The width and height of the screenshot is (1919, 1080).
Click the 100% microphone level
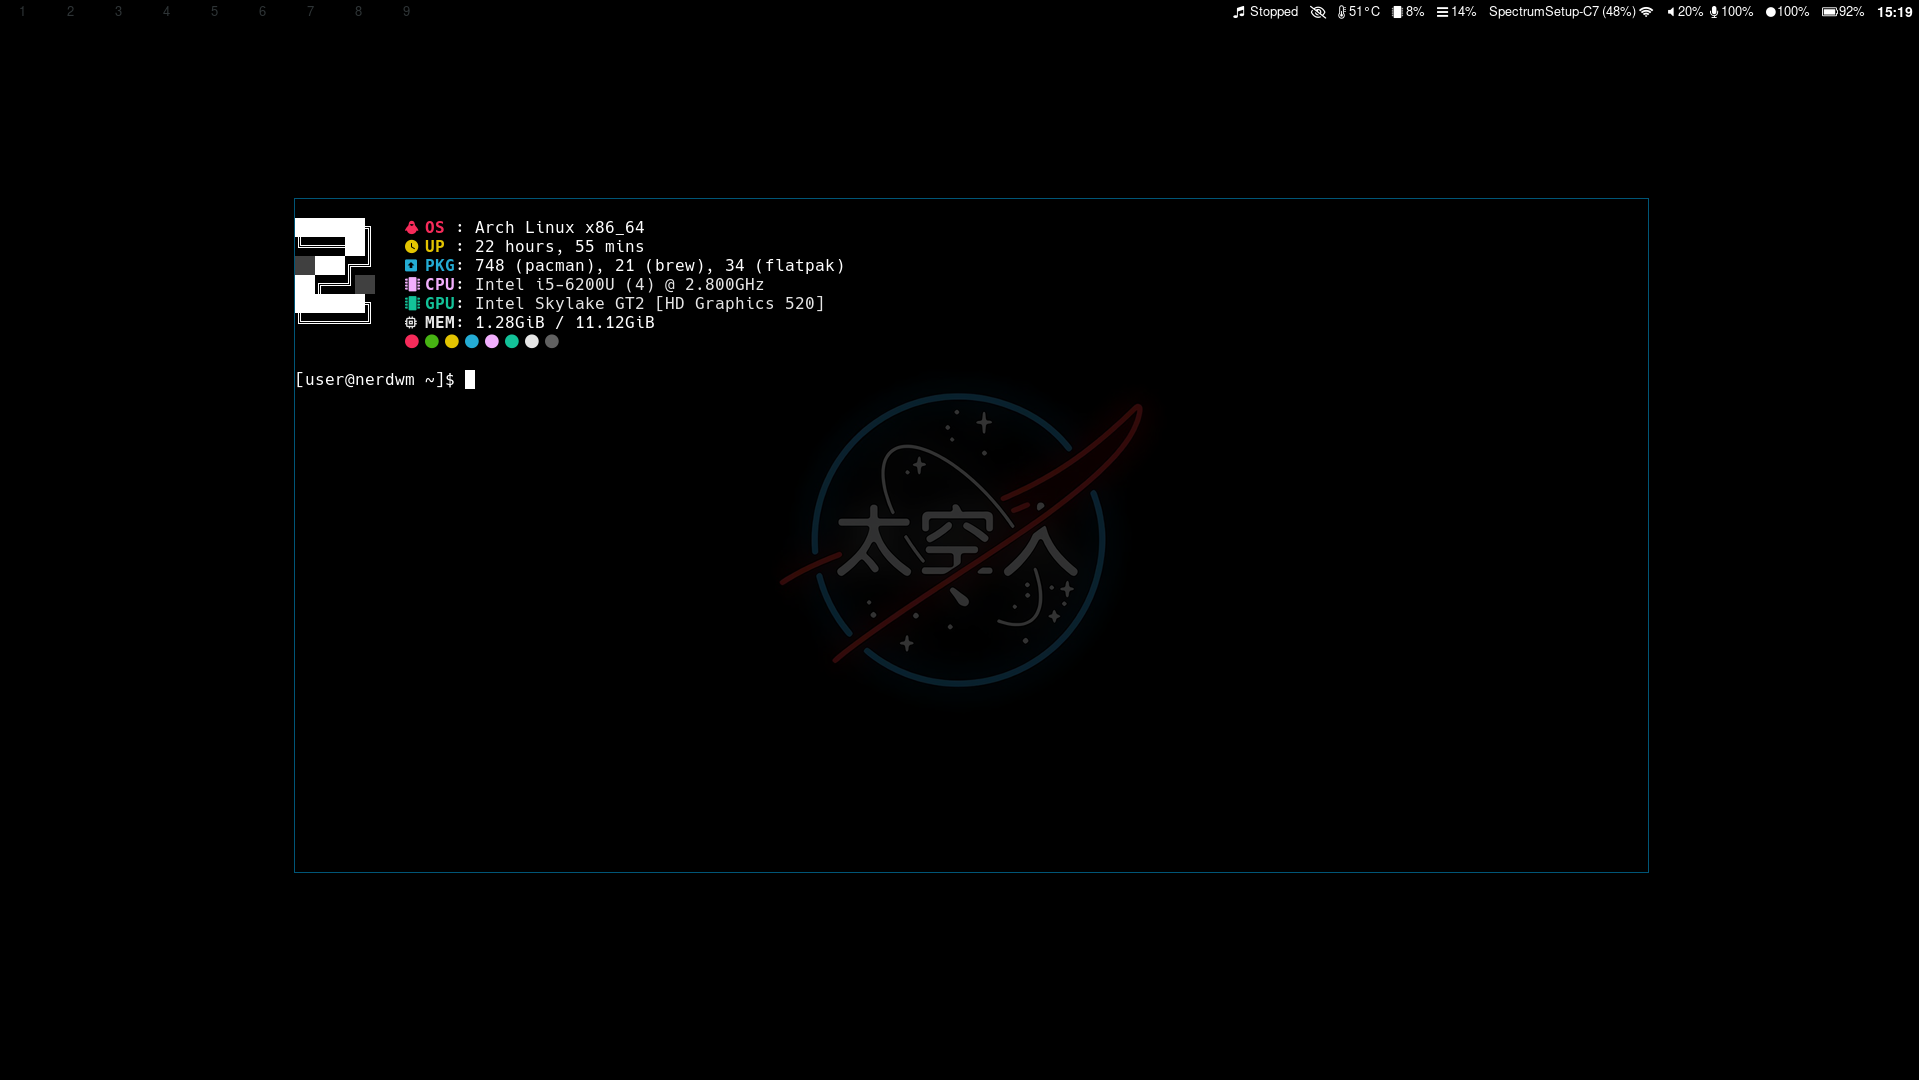pos(1737,12)
